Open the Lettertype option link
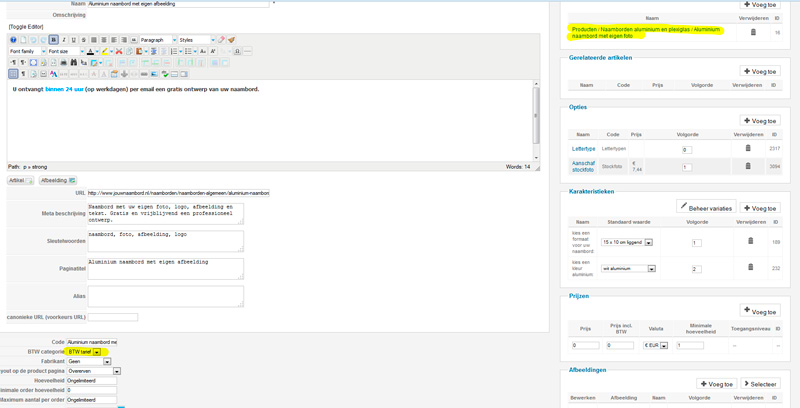The width and height of the screenshot is (800, 408). point(583,149)
